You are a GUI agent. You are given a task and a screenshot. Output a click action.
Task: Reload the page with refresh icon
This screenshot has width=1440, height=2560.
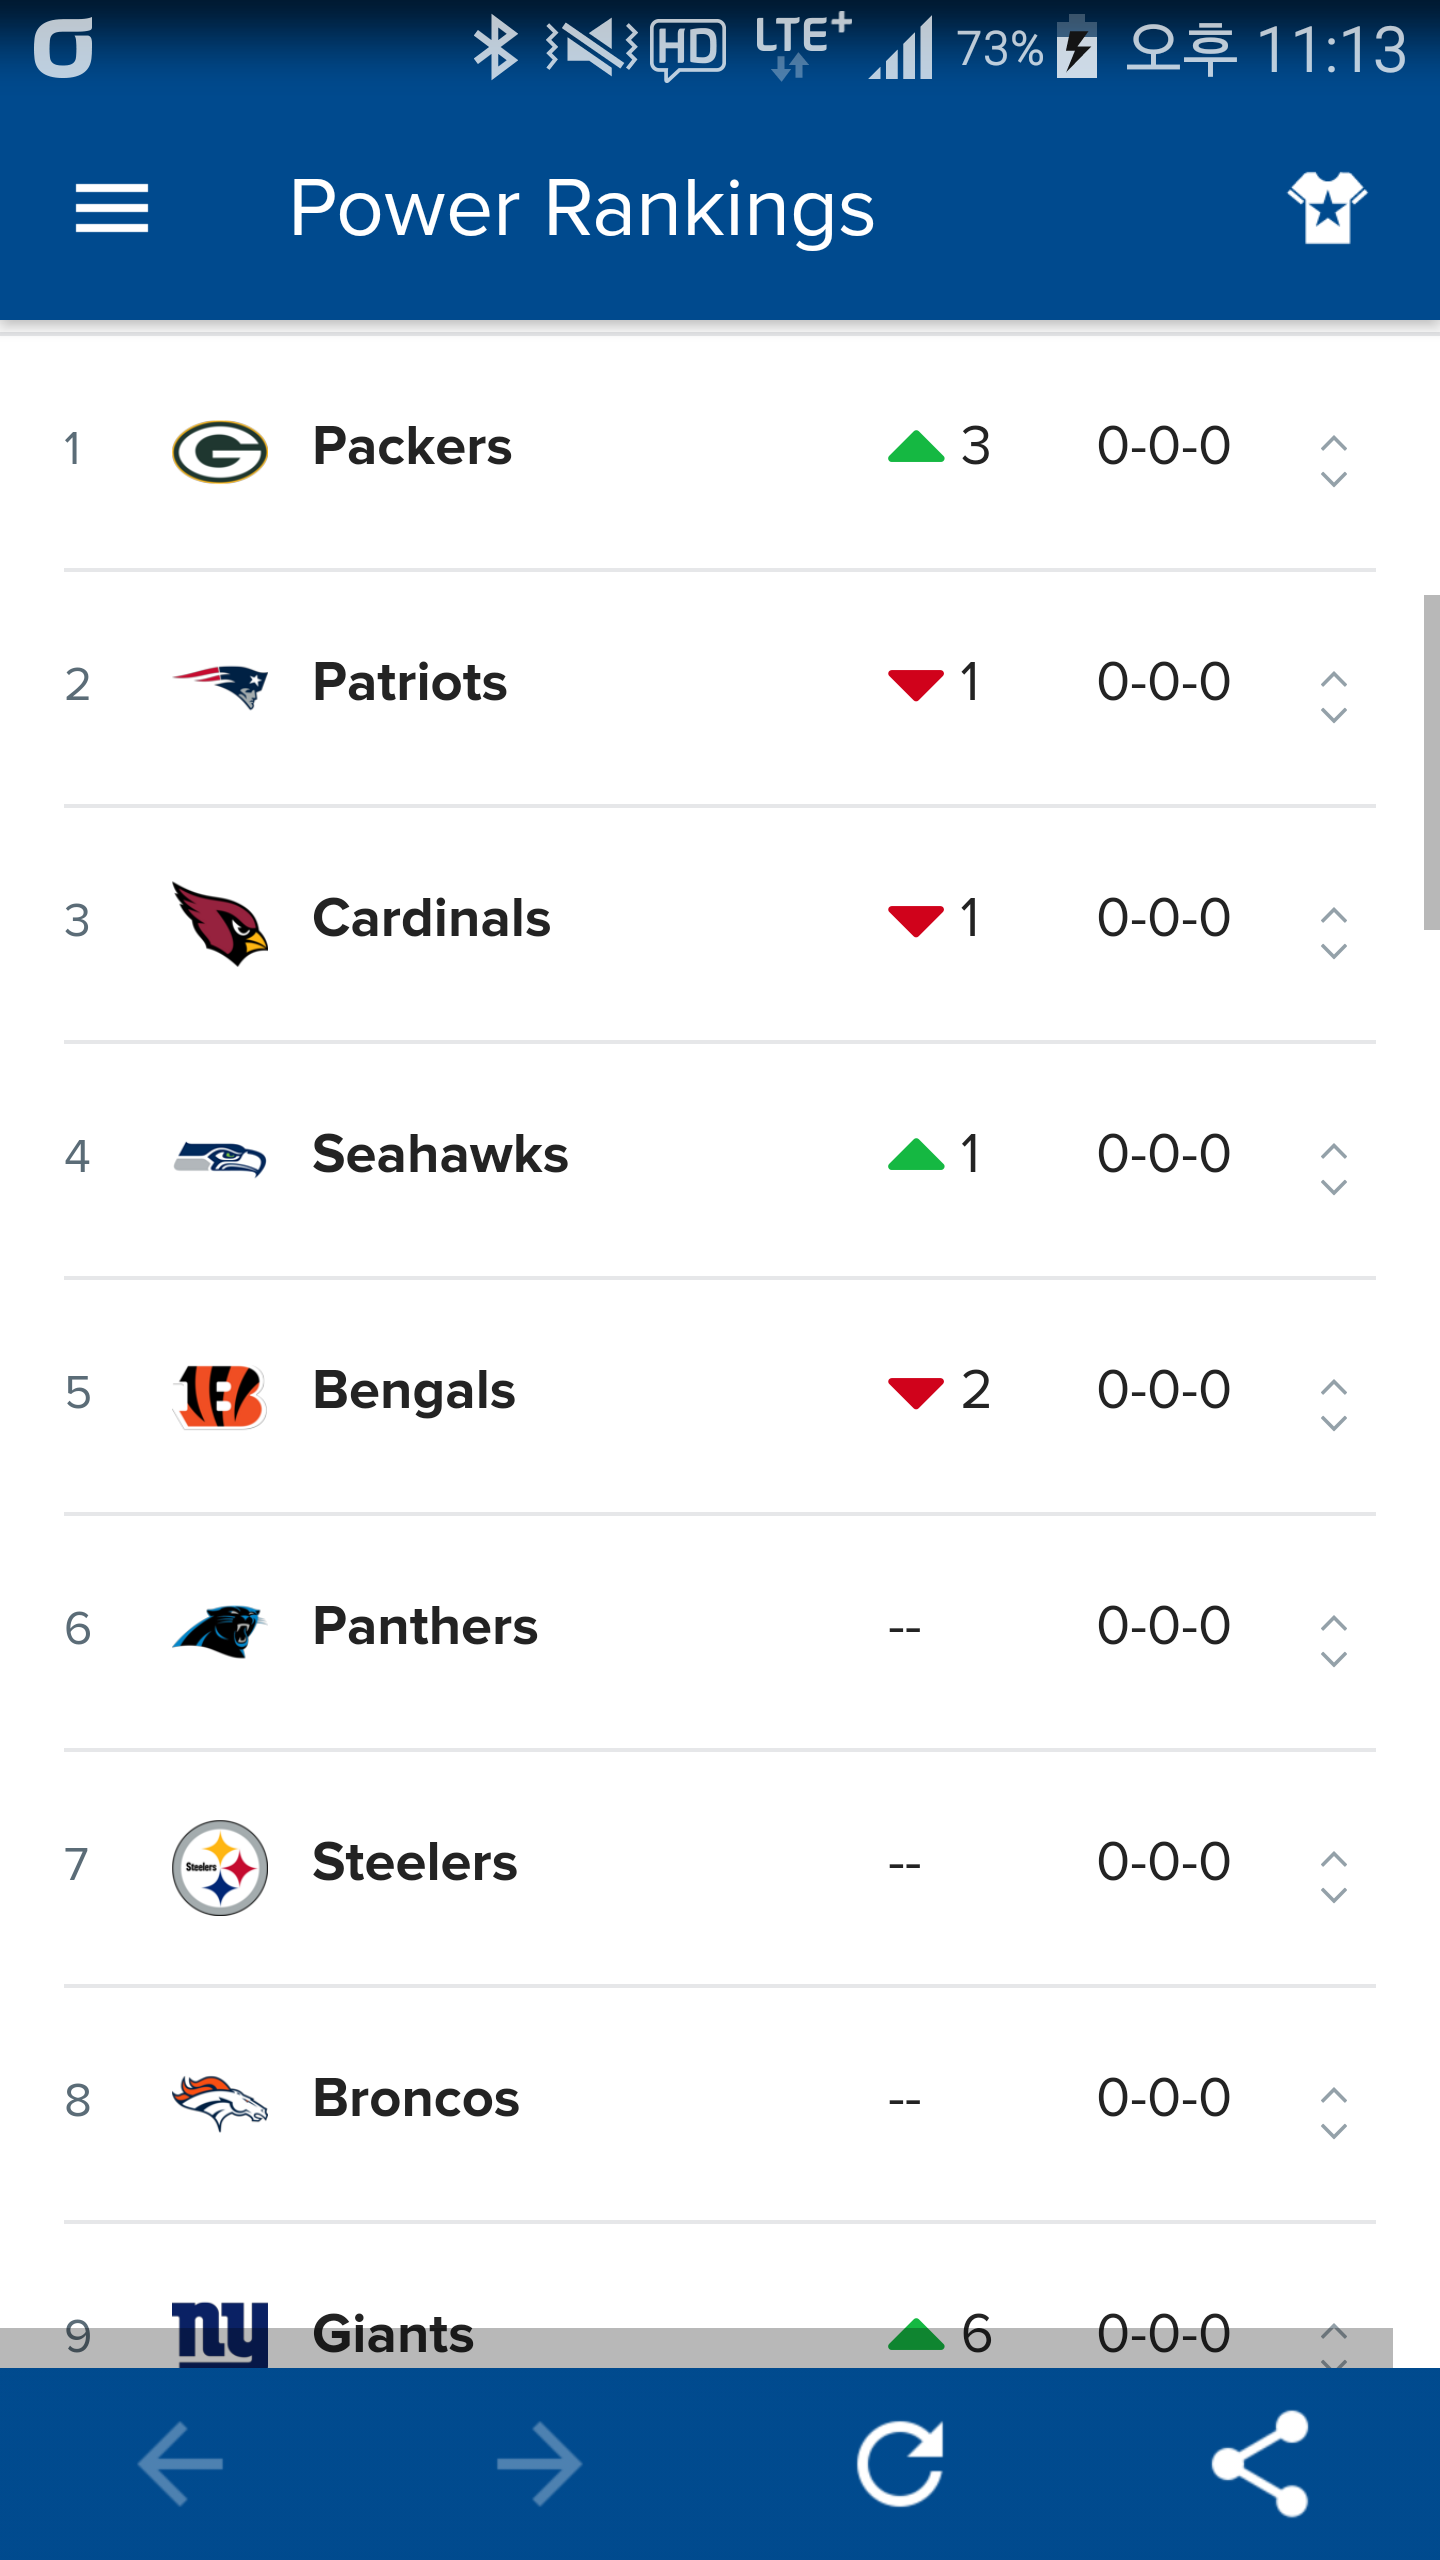click(x=900, y=2464)
